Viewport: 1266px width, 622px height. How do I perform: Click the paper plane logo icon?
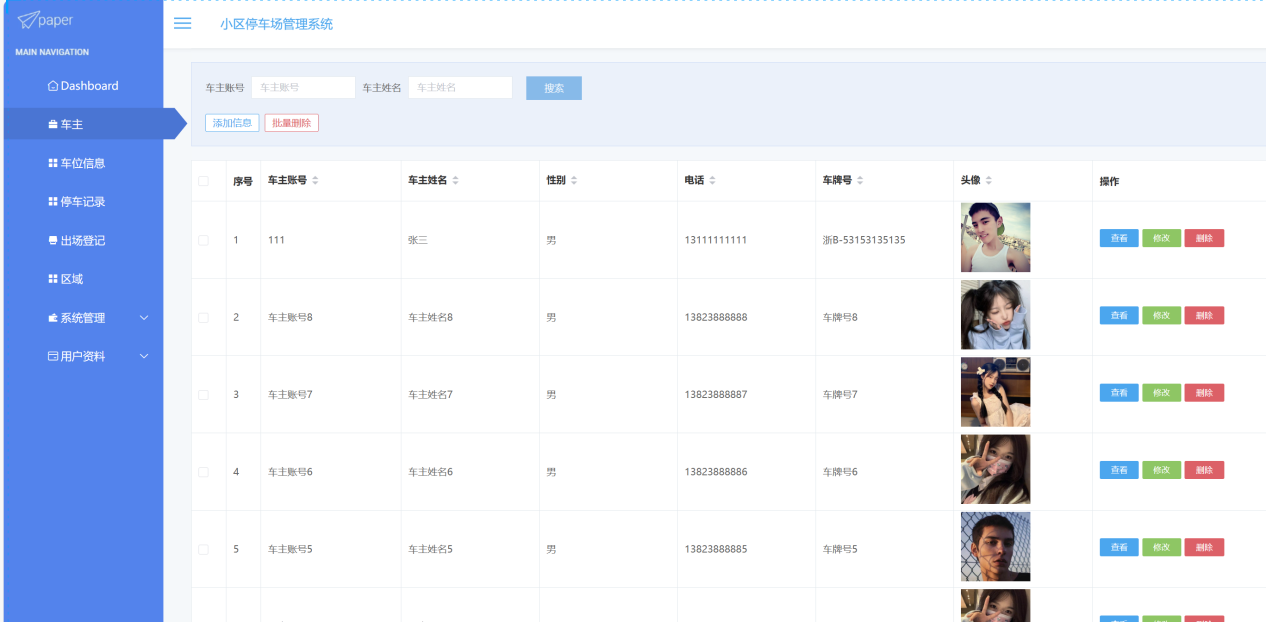point(27,20)
